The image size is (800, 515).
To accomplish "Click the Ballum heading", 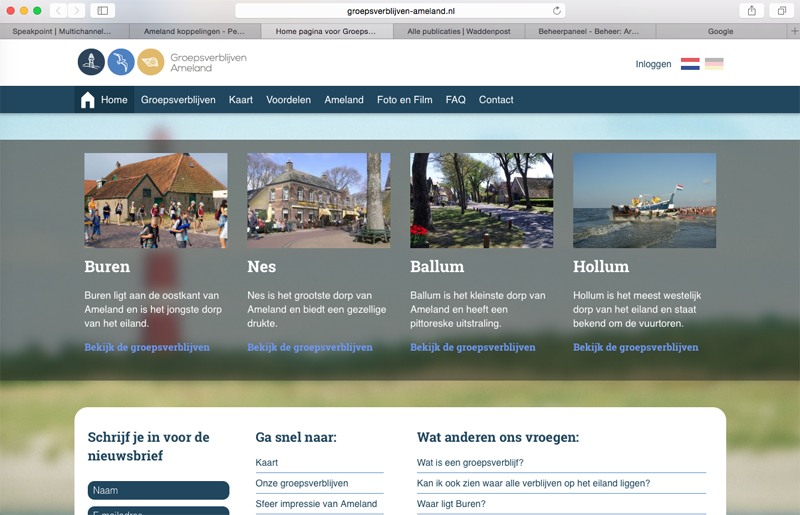I will [437, 266].
